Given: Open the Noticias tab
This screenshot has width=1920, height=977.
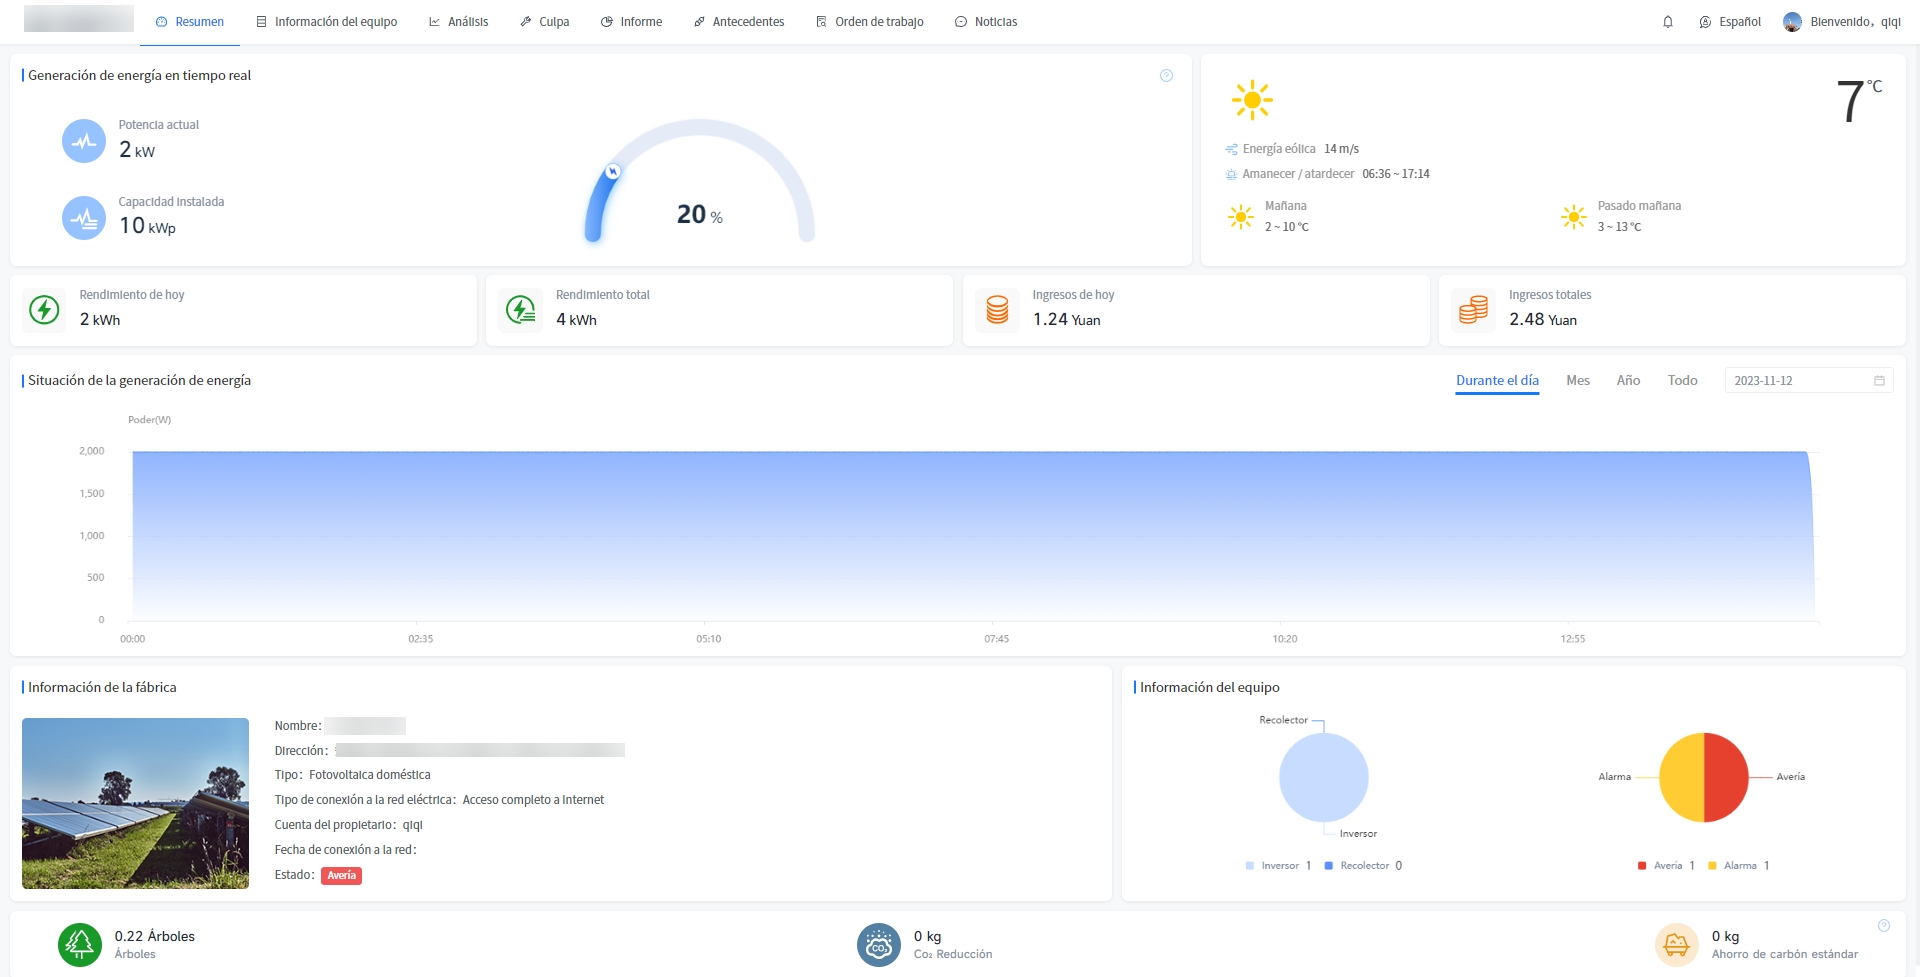Looking at the screenshot, I should (x=986, y=22).
